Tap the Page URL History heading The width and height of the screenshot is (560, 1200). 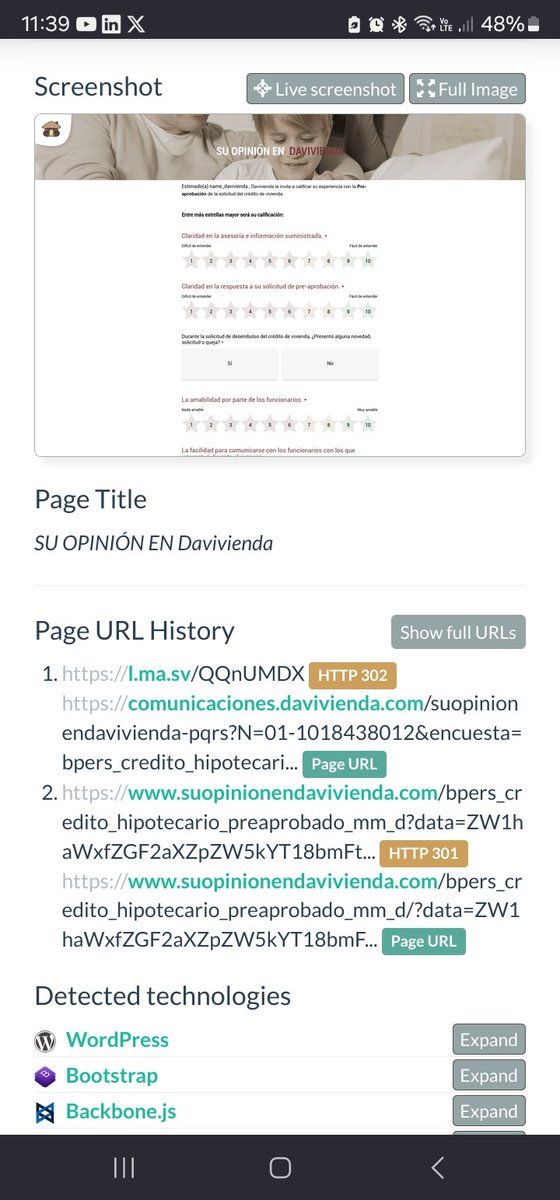point(135,631)
